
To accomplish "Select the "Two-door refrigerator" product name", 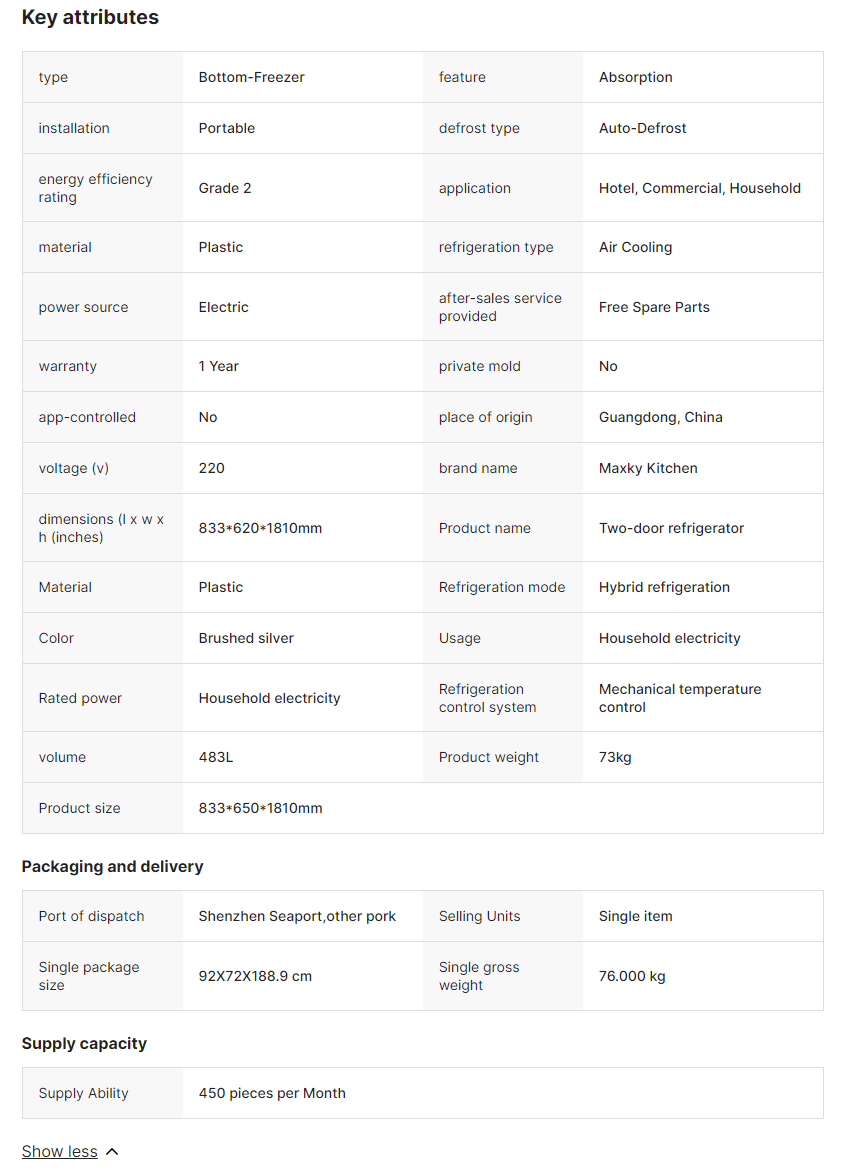I will pos(671,528).
